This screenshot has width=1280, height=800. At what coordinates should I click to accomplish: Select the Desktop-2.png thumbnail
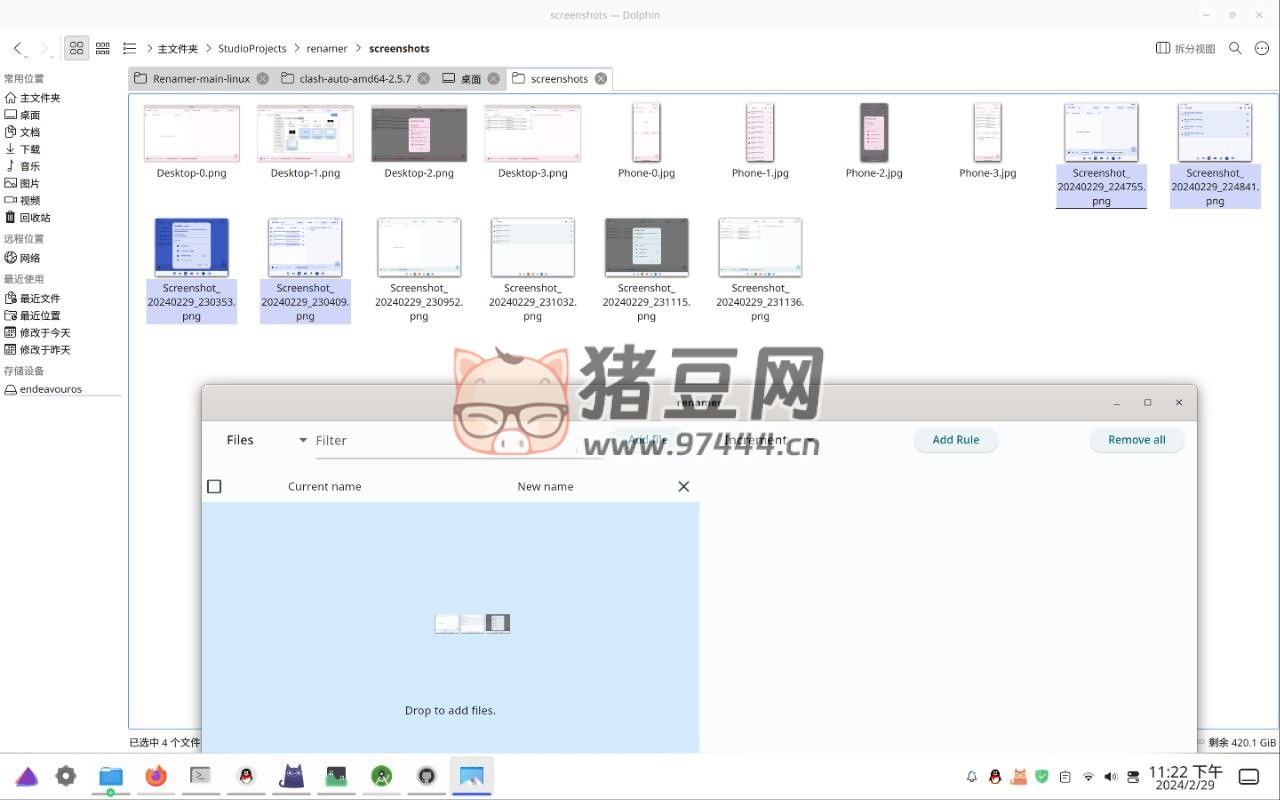coord(419,134)
